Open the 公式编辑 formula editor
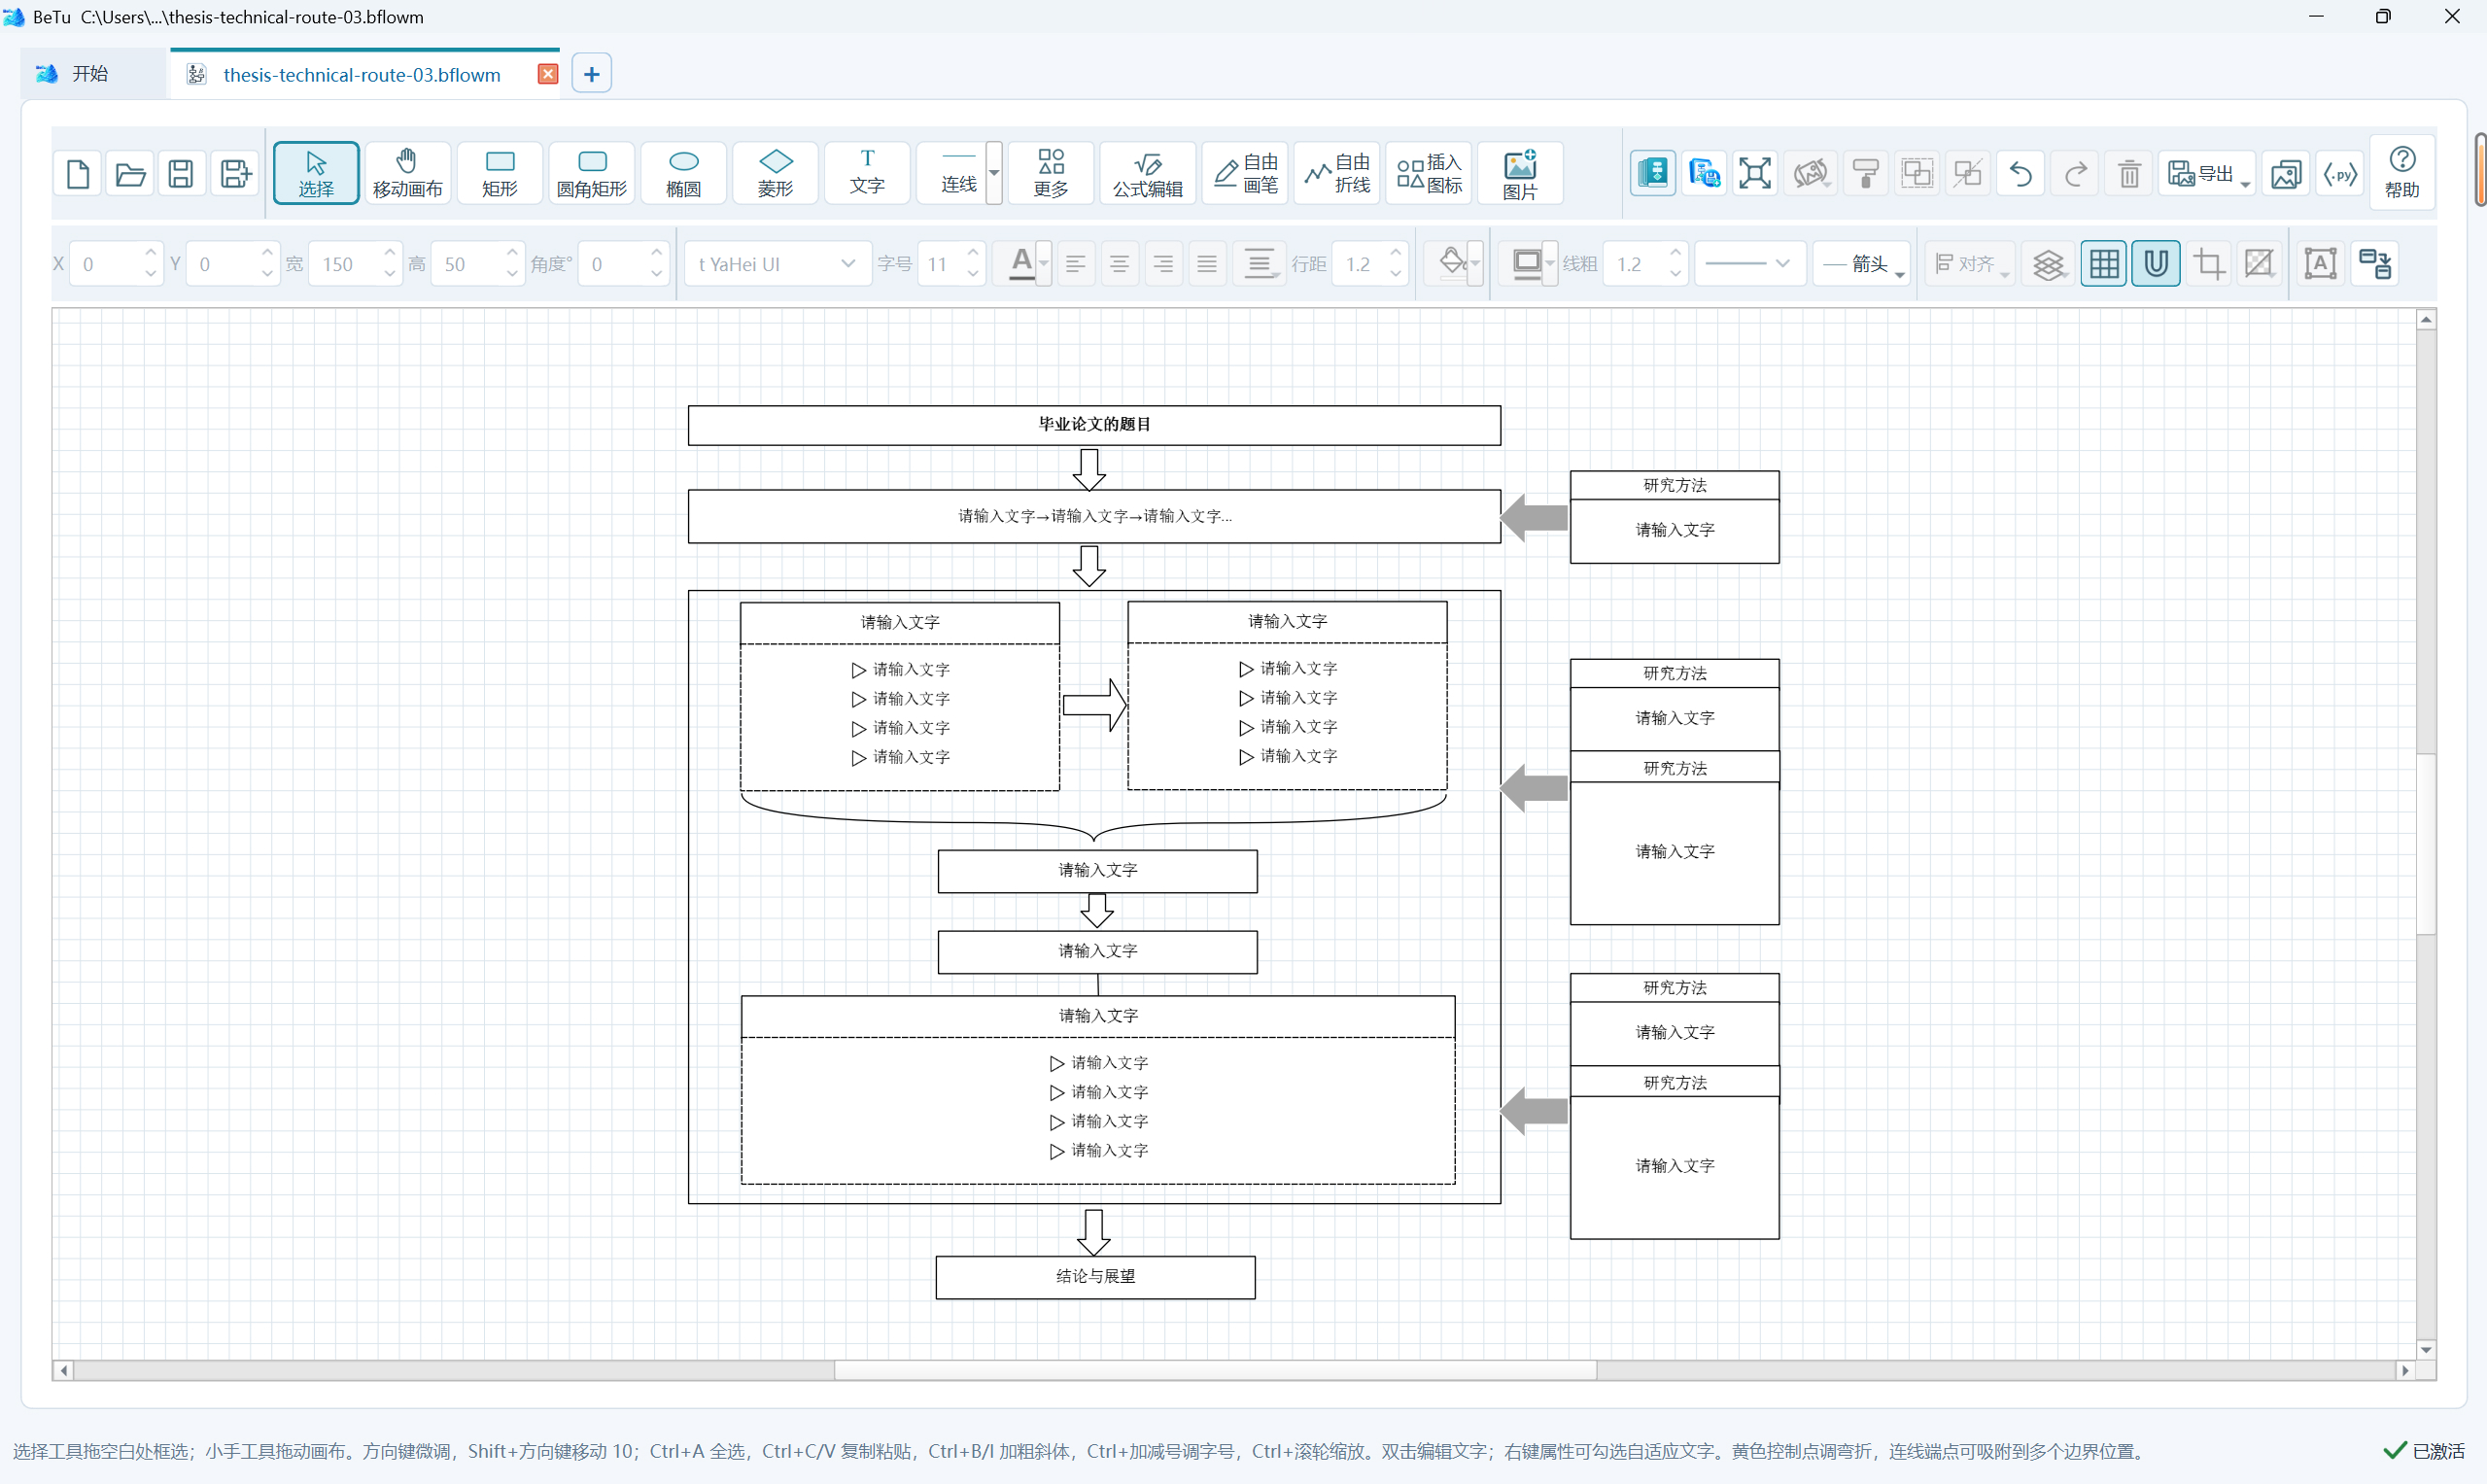The image size is (2487, 1484). coord(1147,173)
